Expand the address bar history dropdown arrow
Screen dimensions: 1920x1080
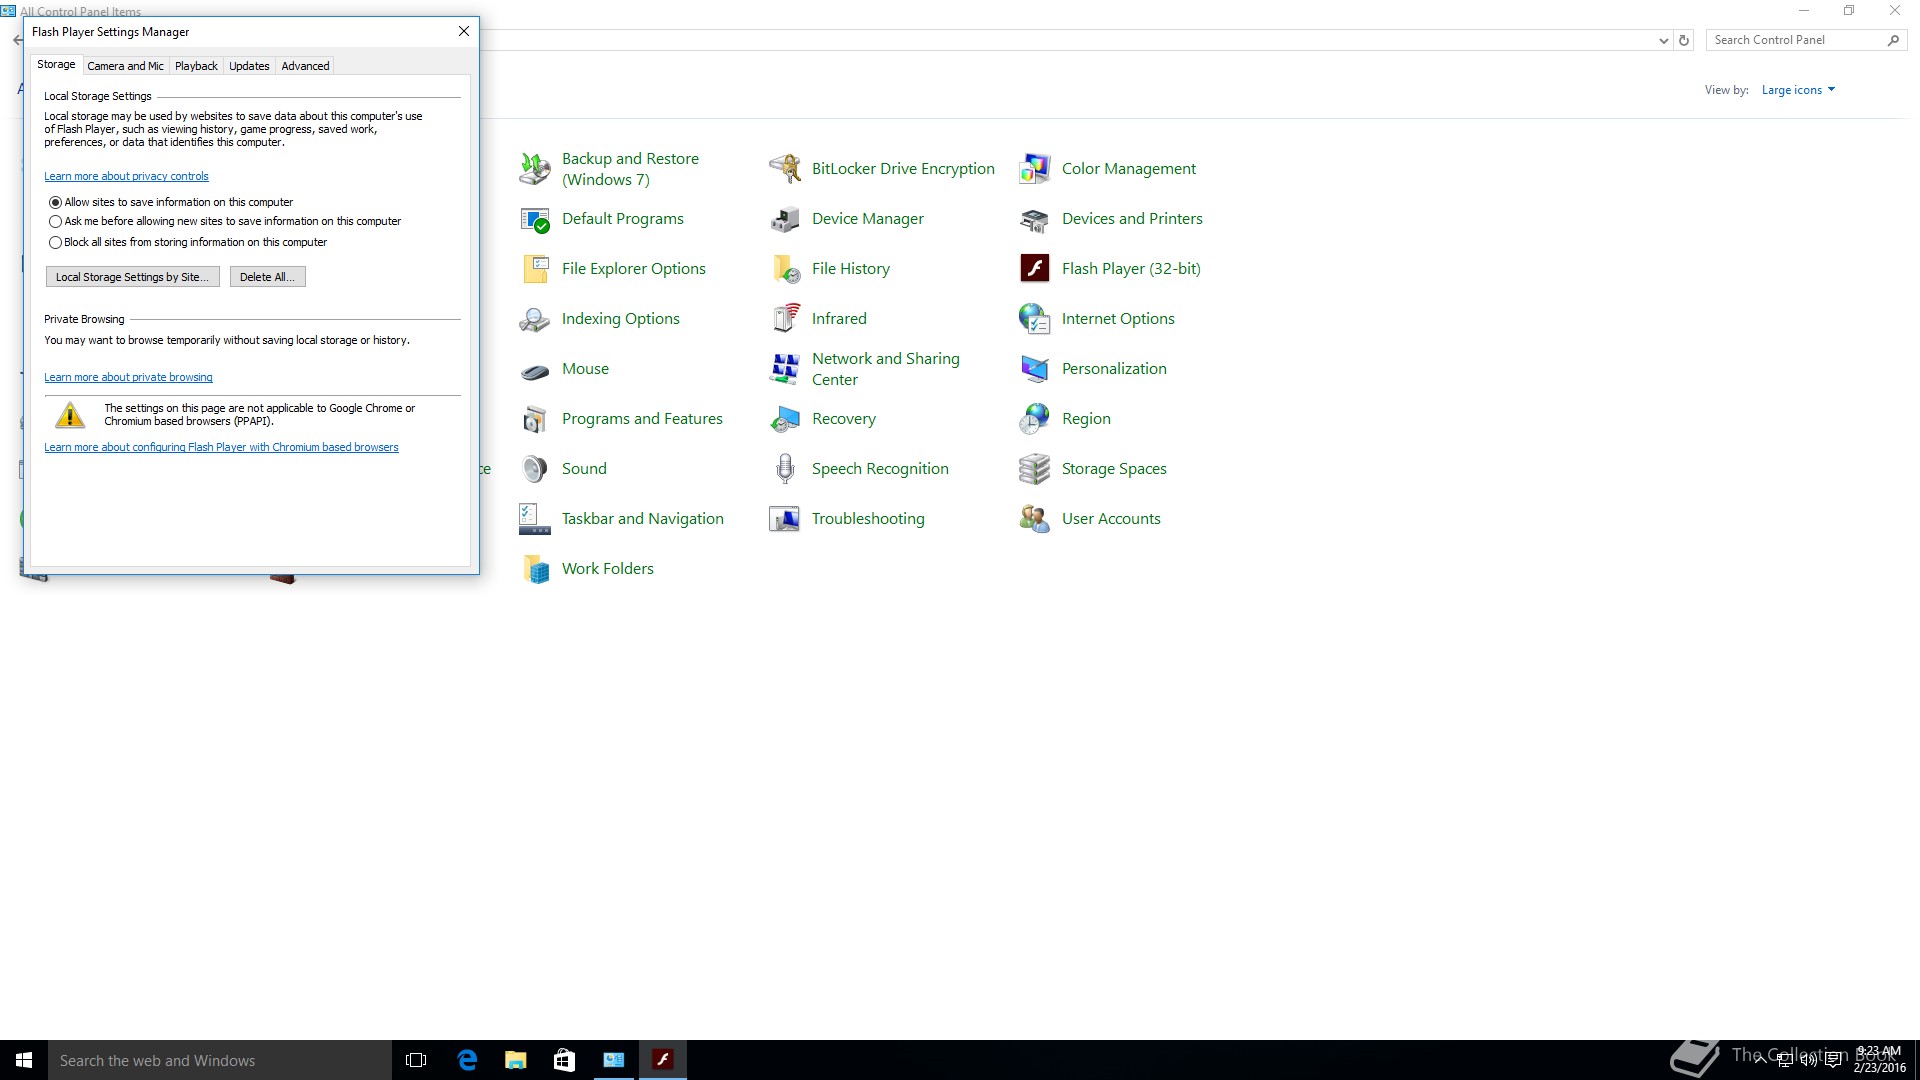click(1663, 41)
